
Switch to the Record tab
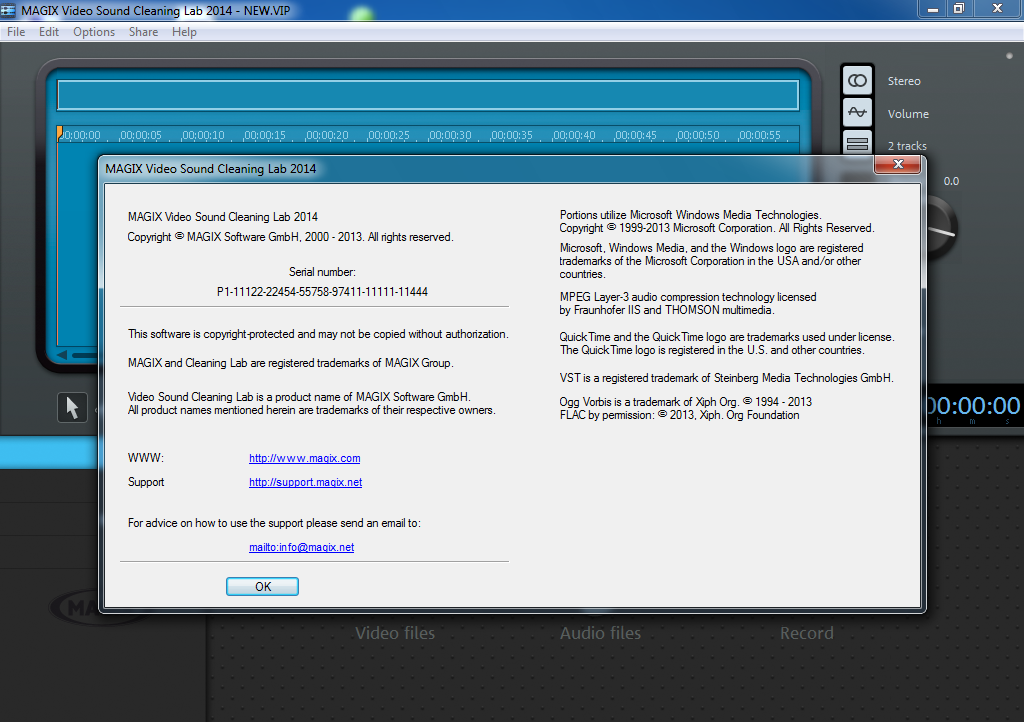[807, 633]
